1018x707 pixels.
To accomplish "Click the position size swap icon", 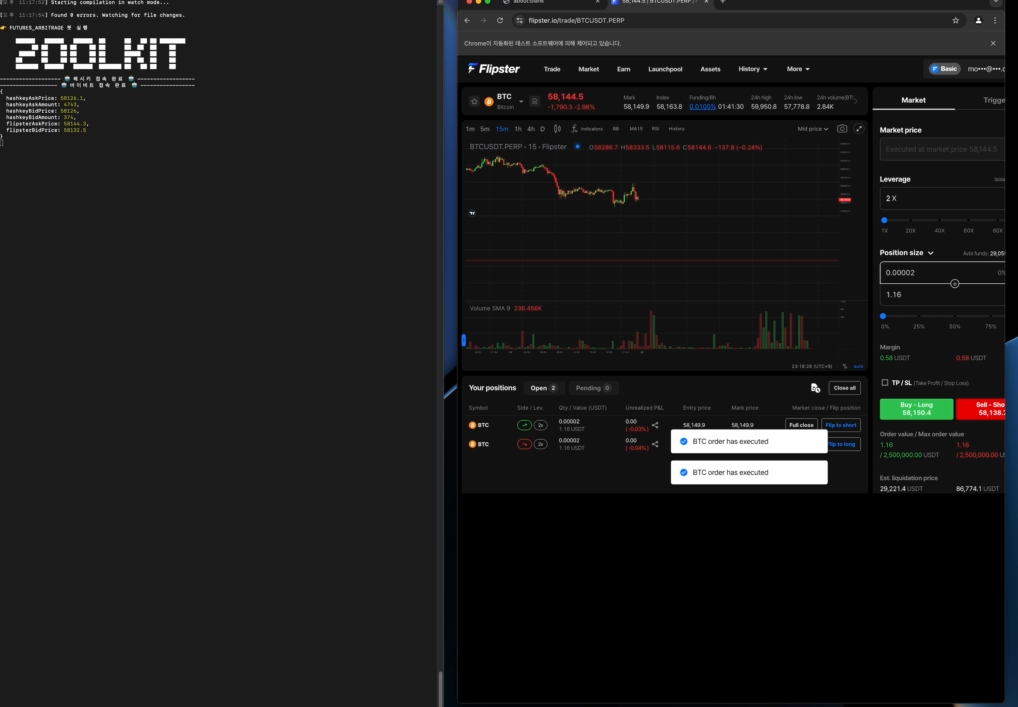I will point(954,284).
